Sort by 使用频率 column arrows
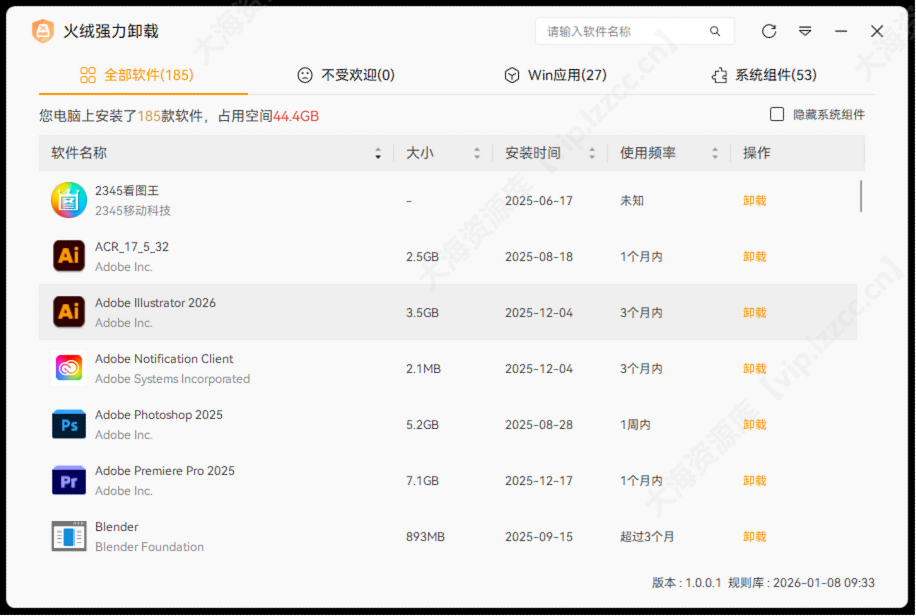 coord(714,153)
